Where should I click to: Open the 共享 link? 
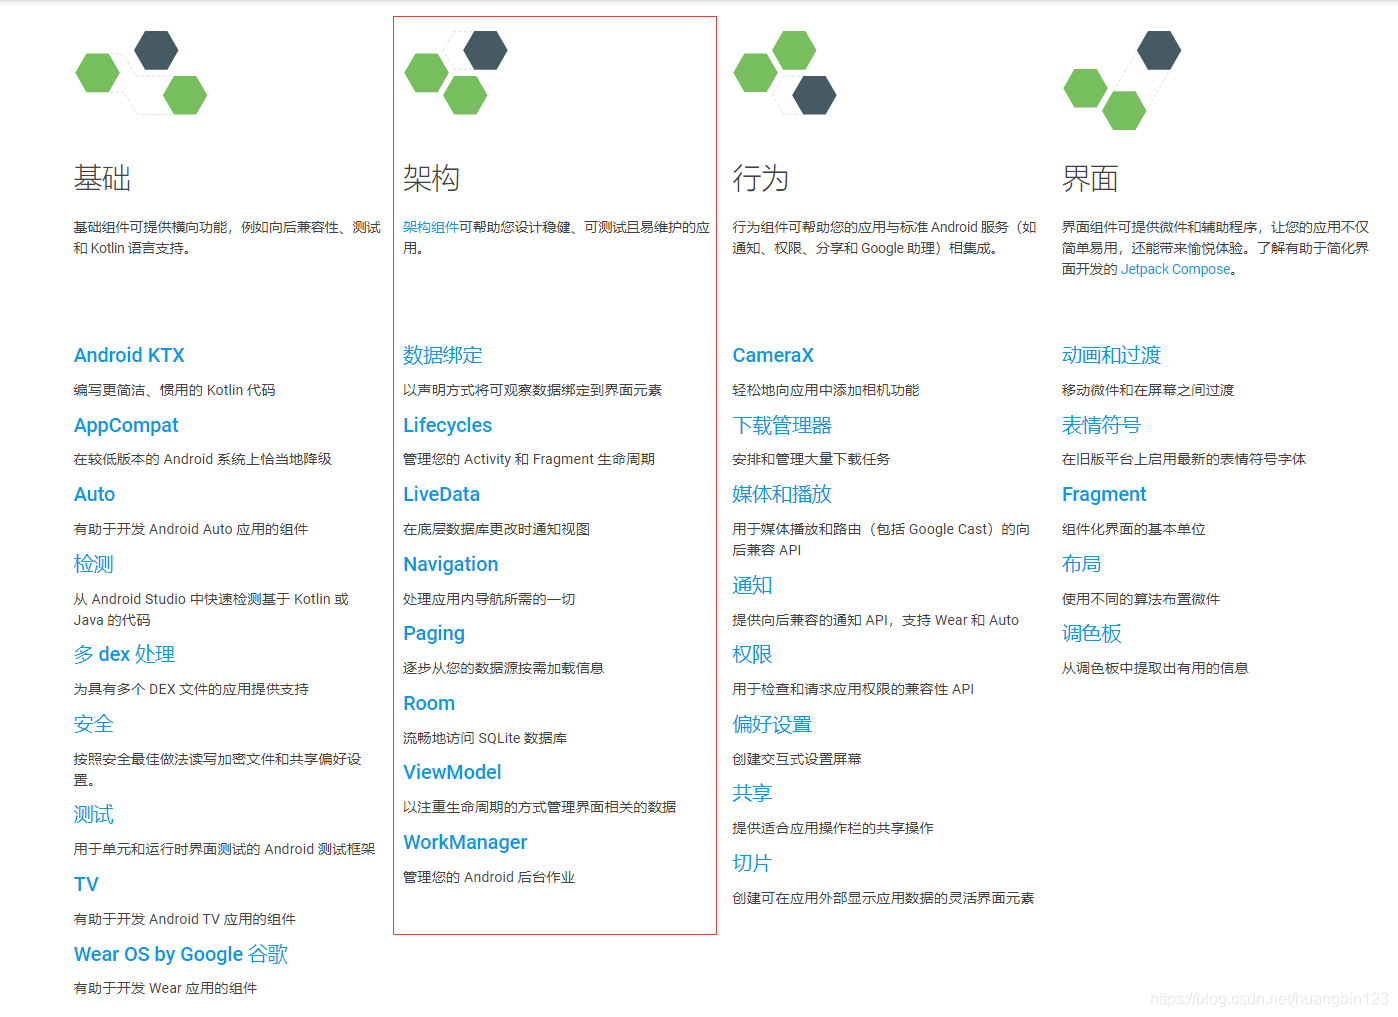(x=752, y=793)
